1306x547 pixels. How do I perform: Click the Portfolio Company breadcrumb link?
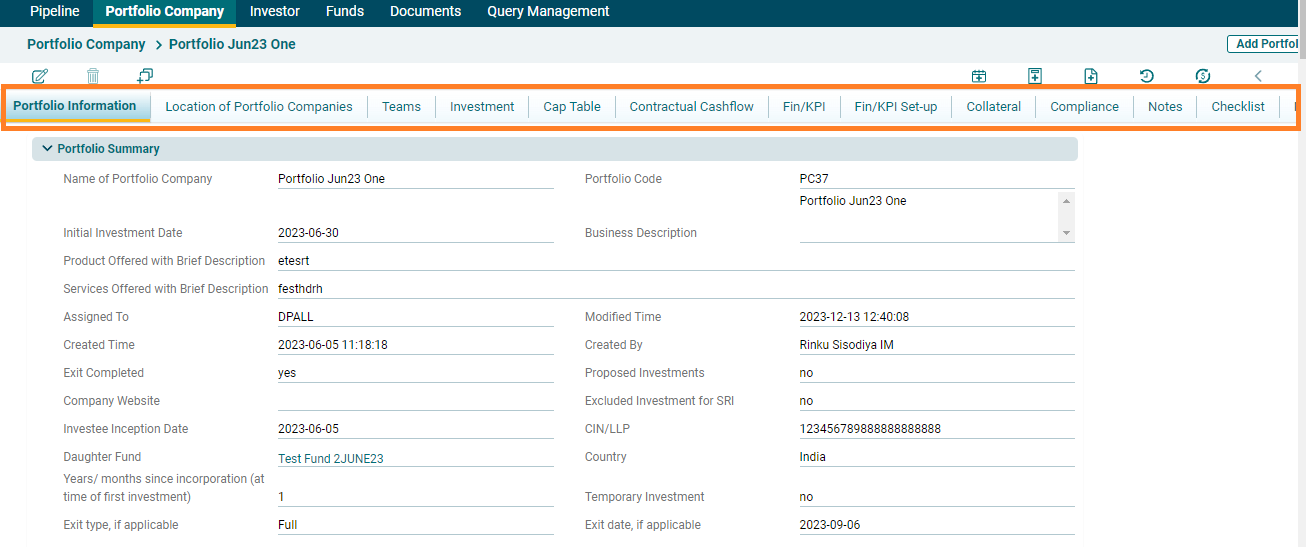coord(86,44)
